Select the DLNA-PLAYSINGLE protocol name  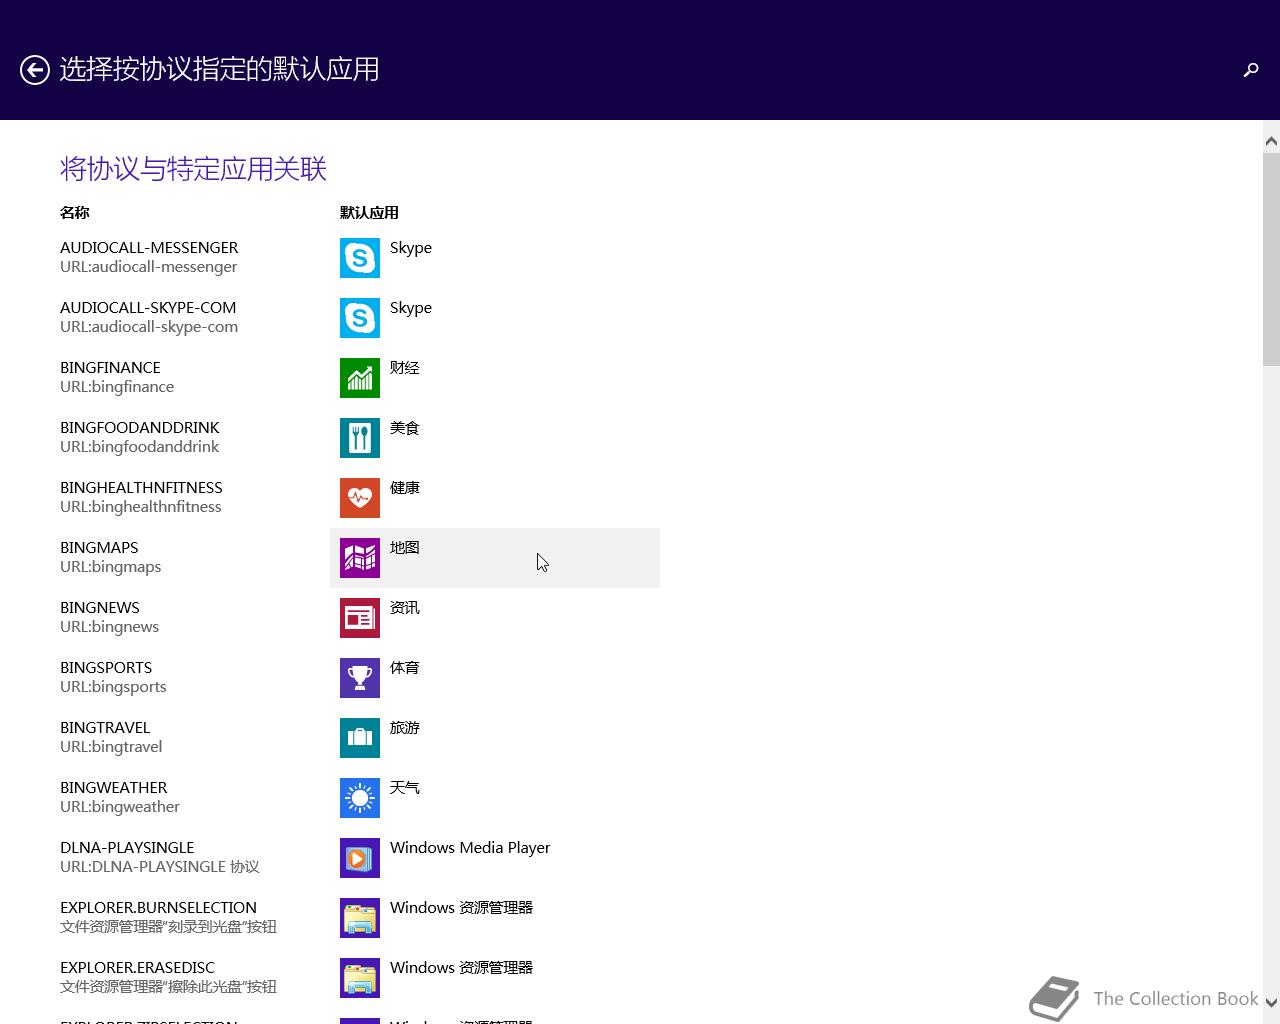click(127, 848)
